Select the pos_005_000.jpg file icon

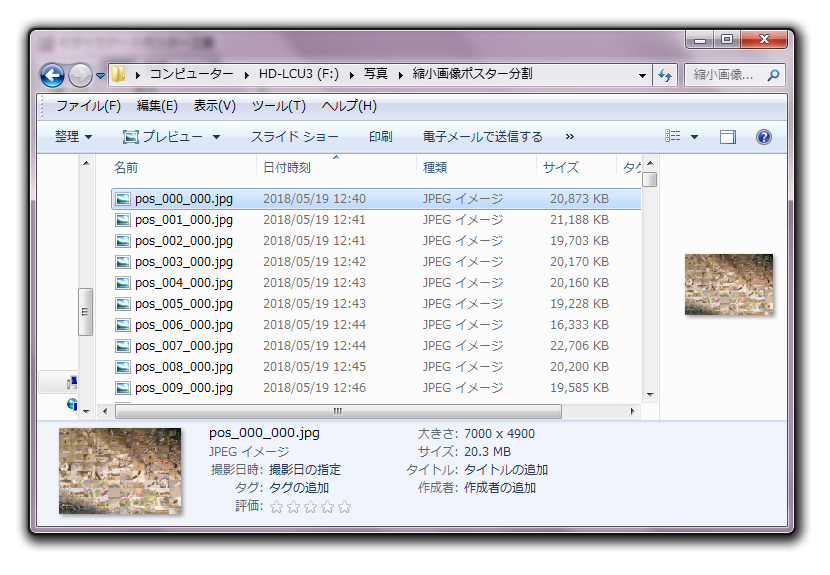[123, 304]
